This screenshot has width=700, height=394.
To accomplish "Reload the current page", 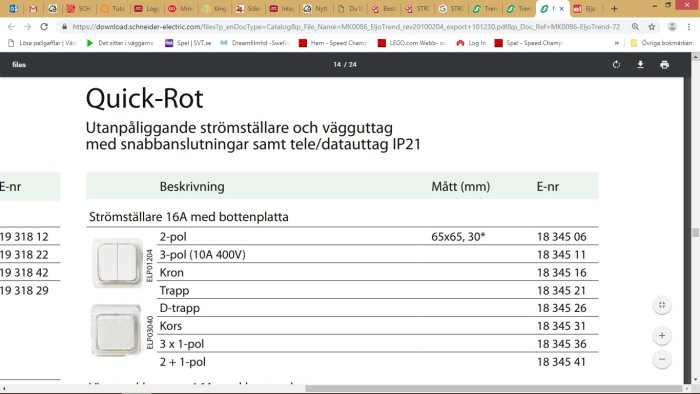I will 44,27.
